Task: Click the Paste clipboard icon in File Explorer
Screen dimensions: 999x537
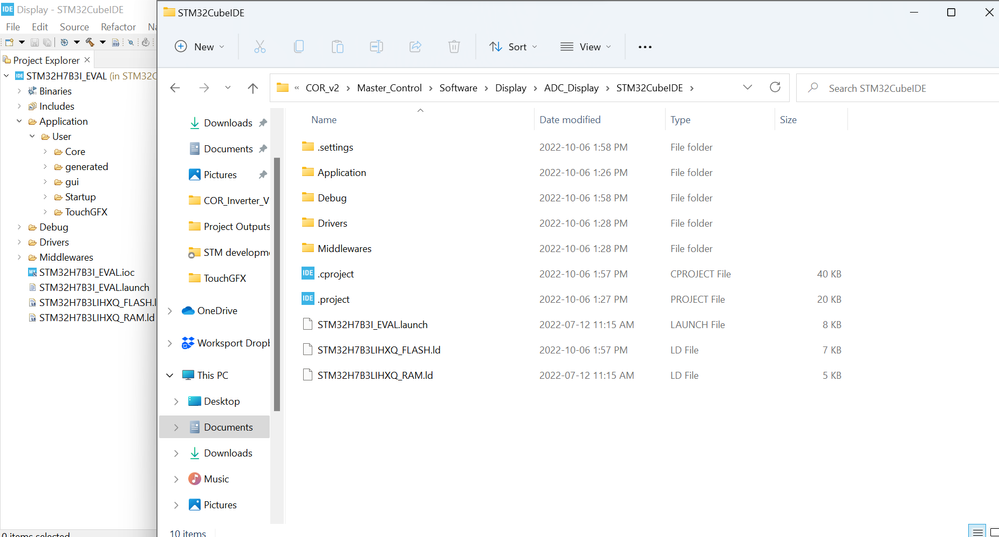Action: [337, 47]
